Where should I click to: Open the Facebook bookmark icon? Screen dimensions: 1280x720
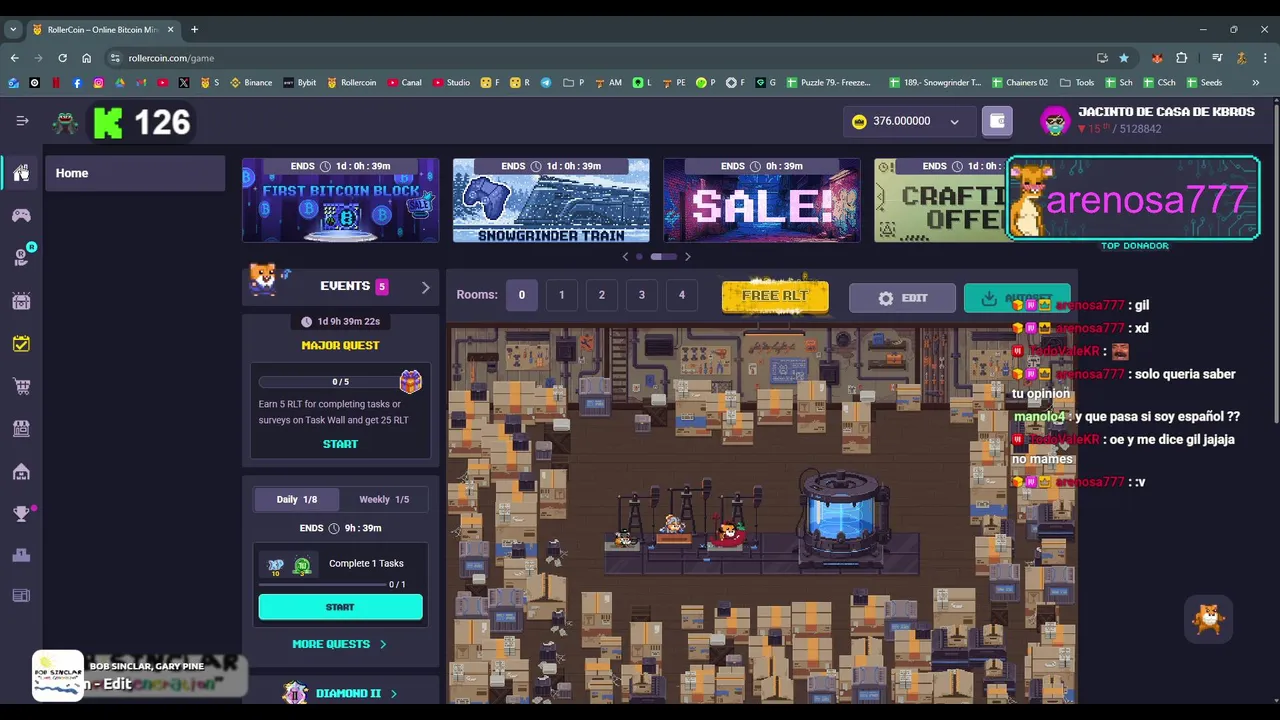click(x=77, y=82)
